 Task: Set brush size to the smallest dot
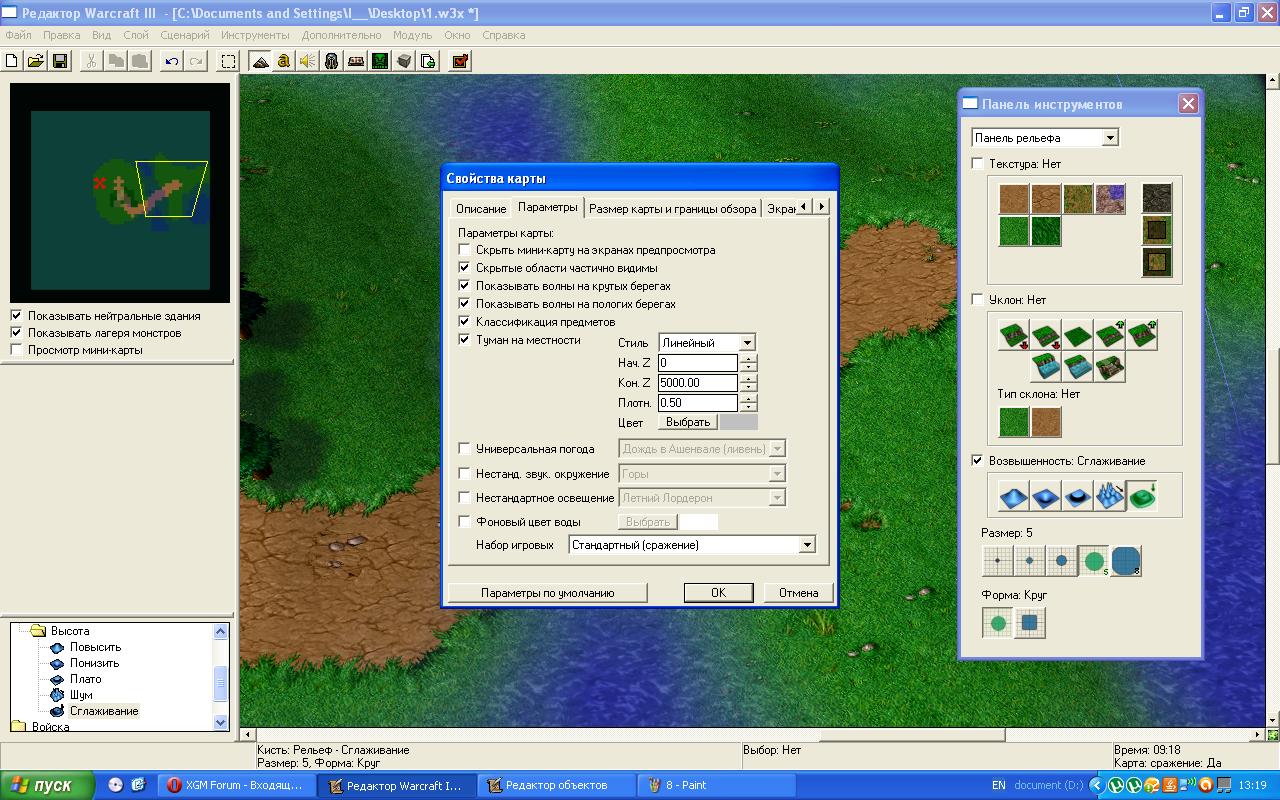[x=997, y=561]
